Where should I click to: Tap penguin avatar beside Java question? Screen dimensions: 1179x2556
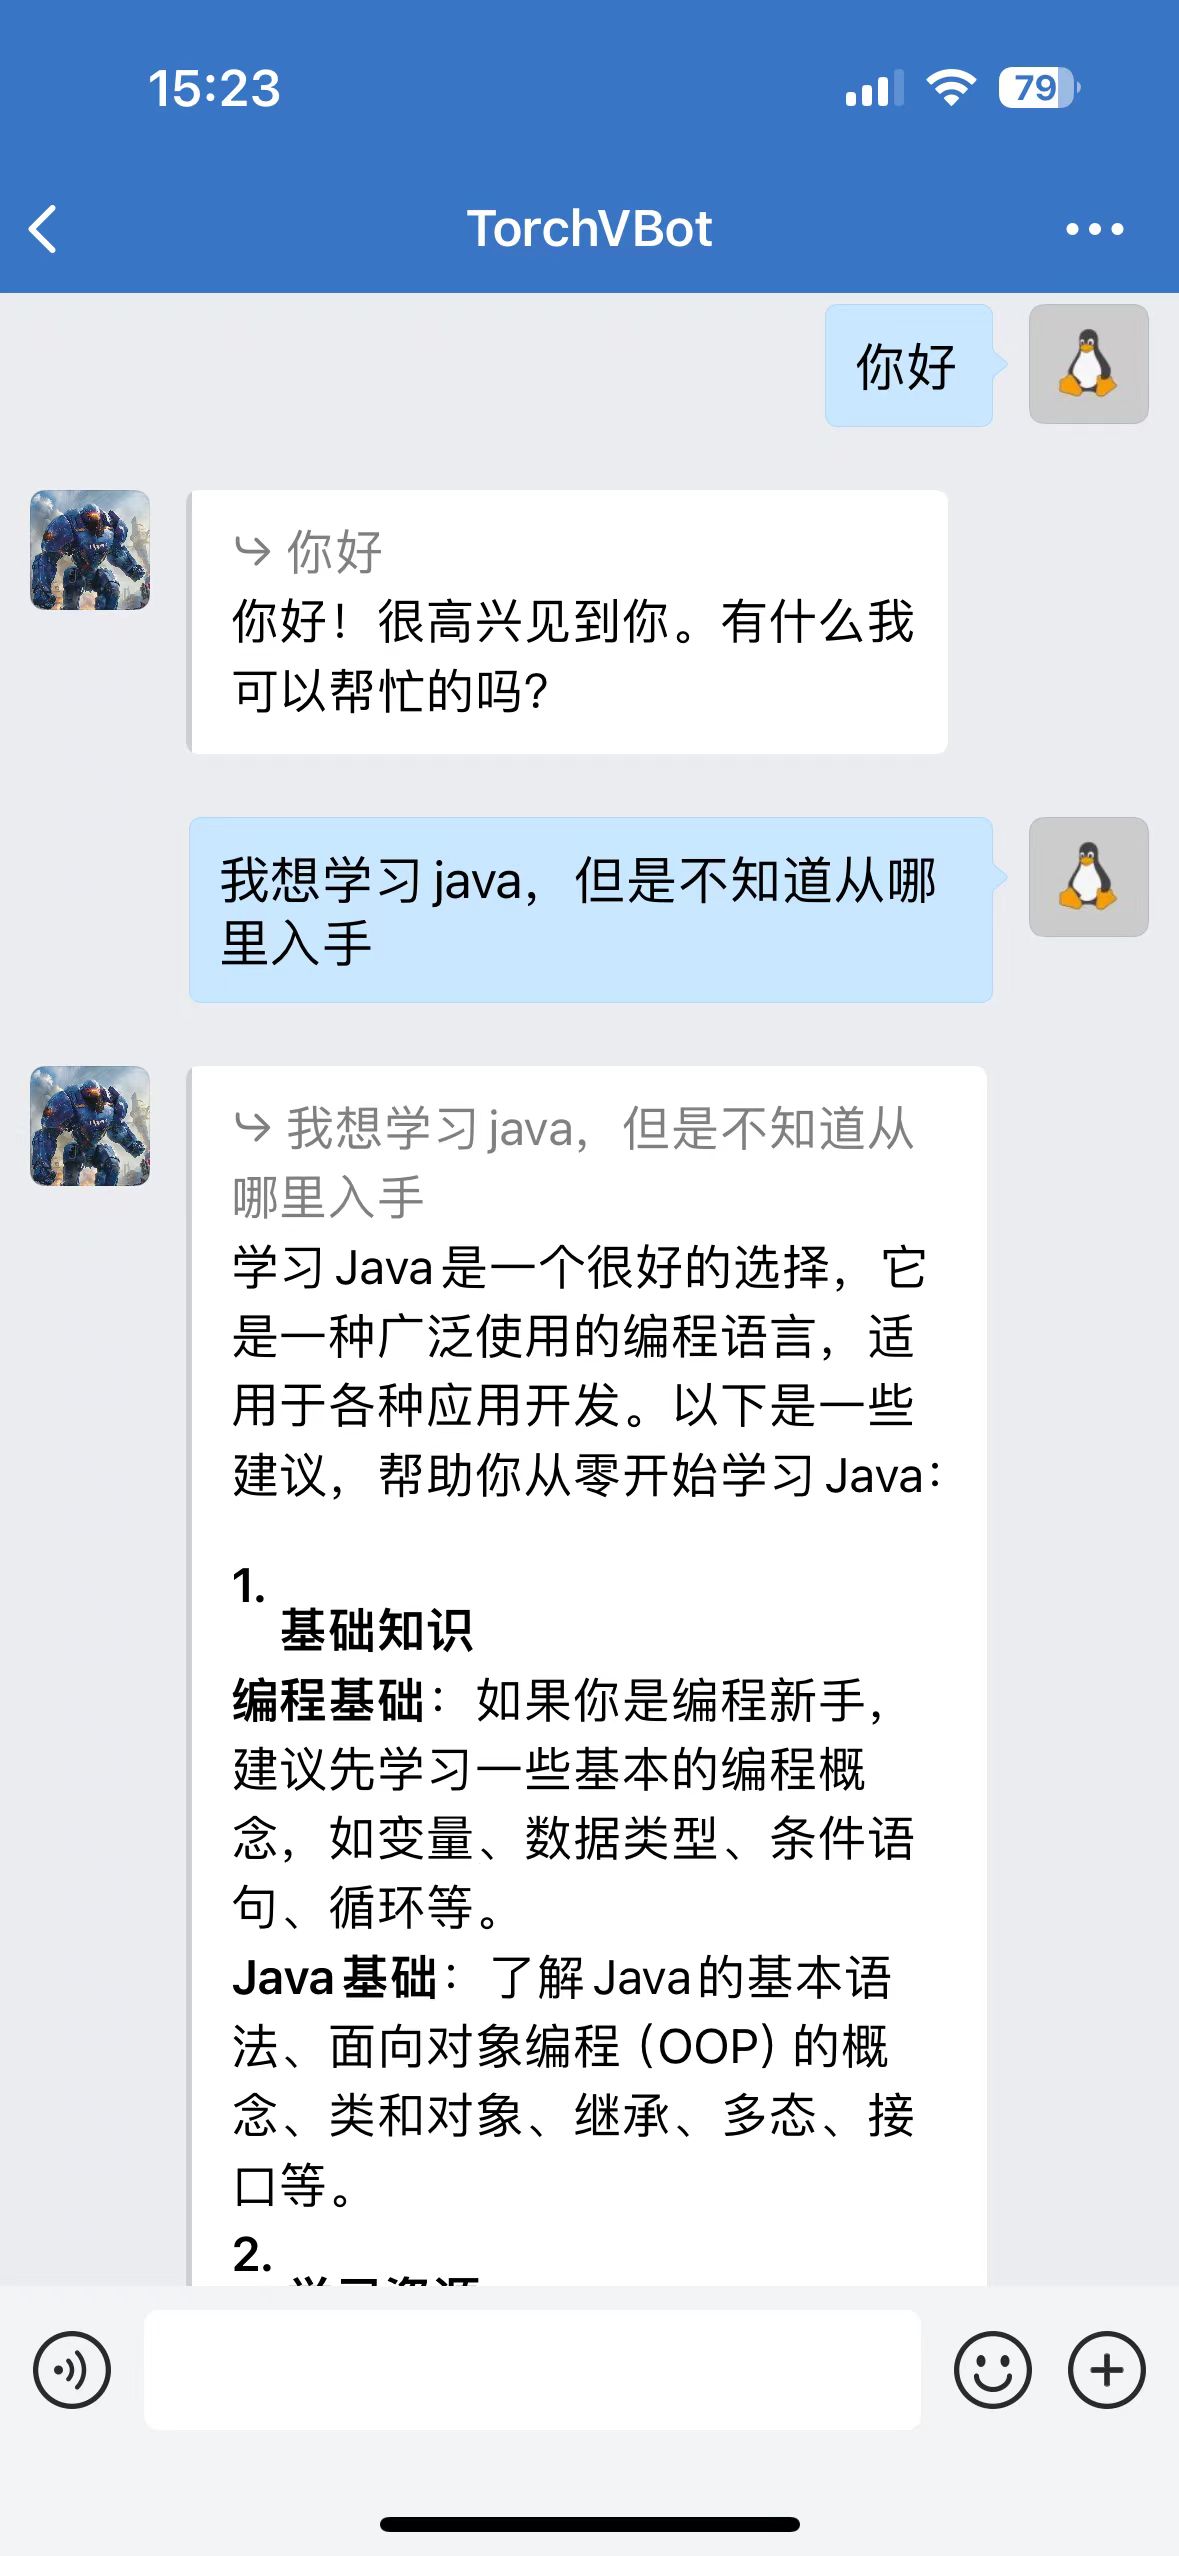(1088, 877)
